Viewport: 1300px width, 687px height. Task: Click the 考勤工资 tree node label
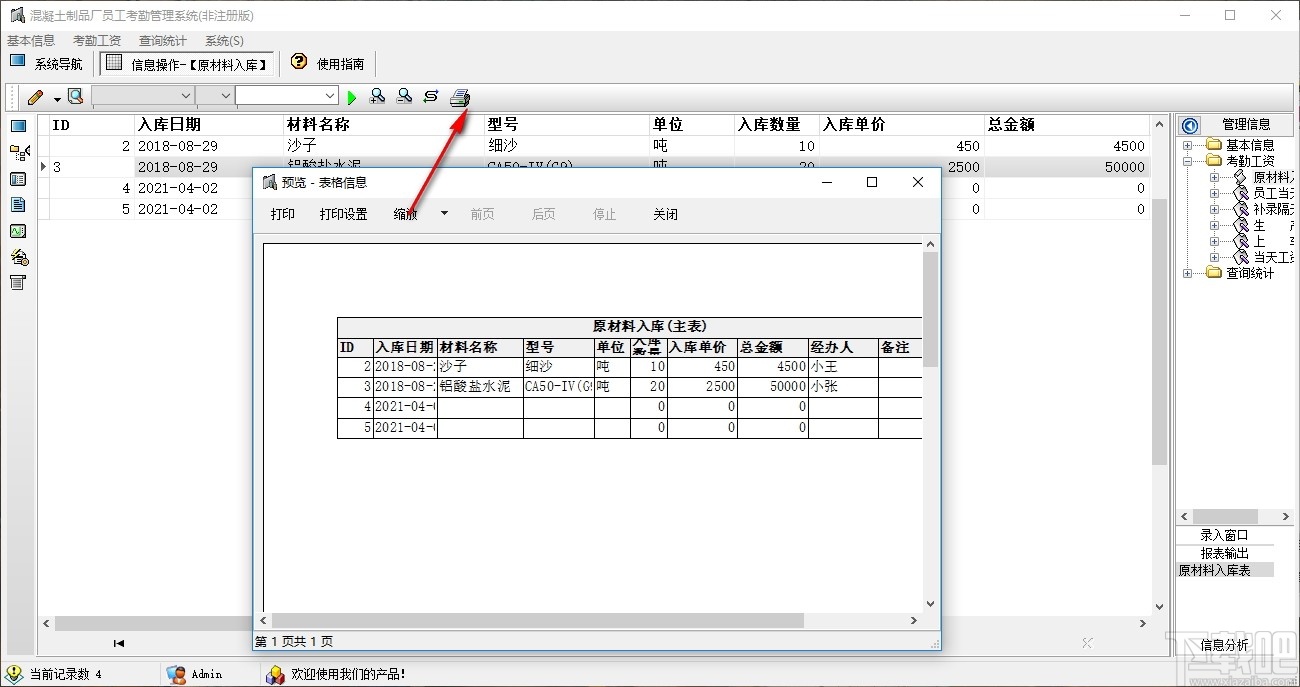(1251, 161)
